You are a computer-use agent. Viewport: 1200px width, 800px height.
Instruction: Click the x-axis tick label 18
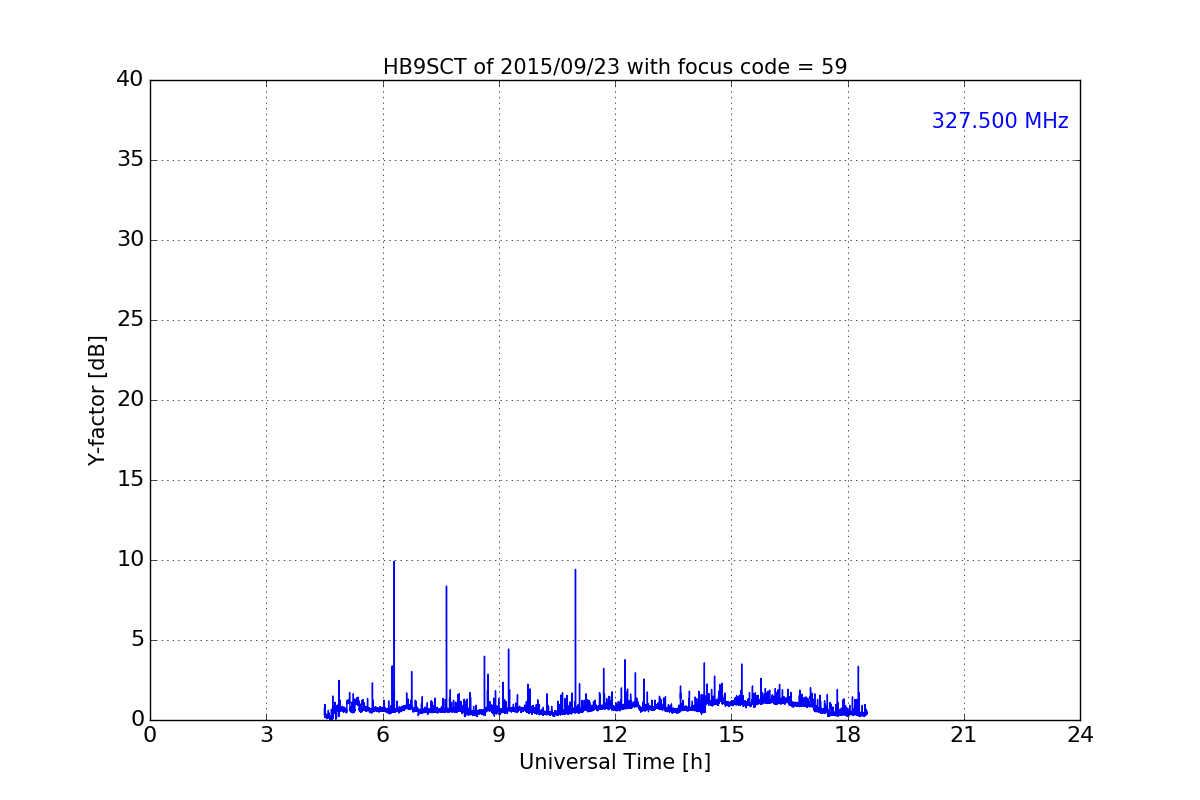848,735
